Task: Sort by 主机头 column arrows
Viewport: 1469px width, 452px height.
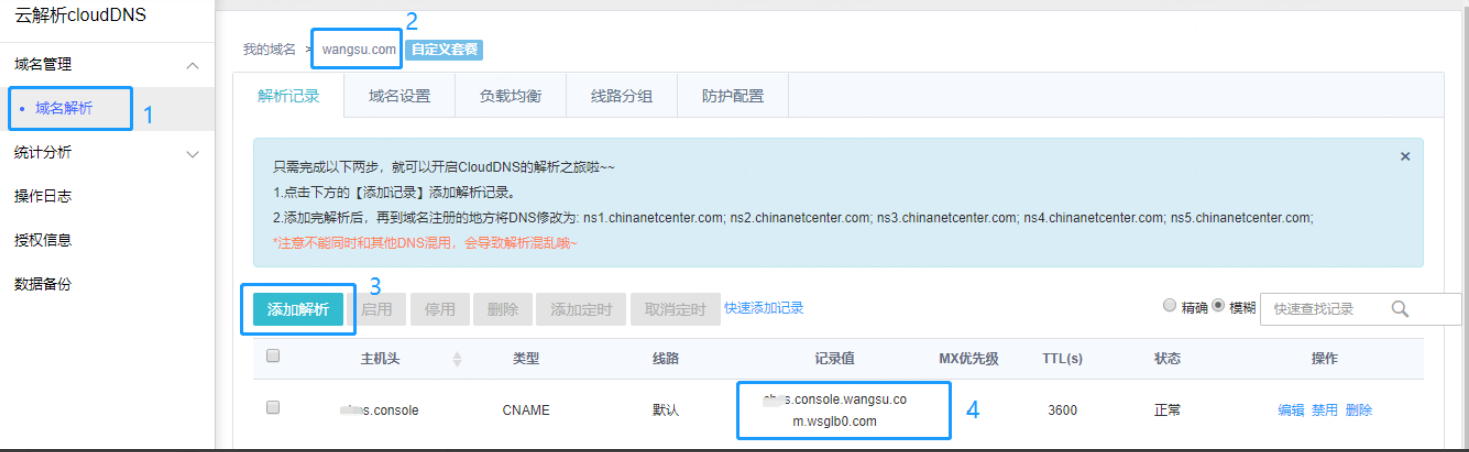Action: [x=457, y=358]
